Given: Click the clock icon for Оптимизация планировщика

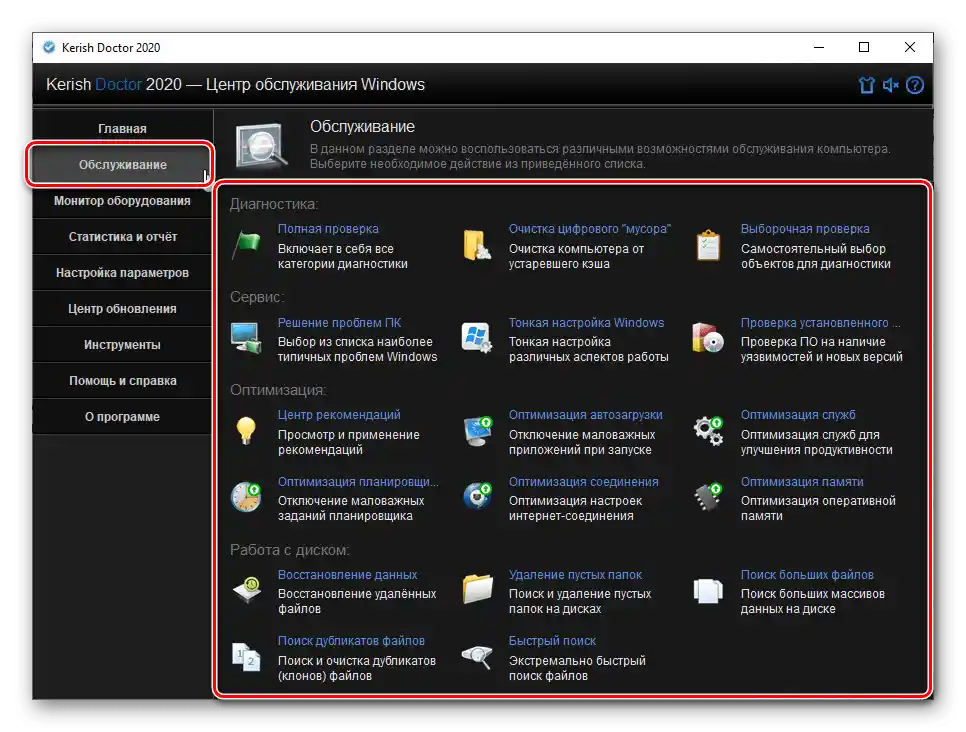Looking at the screenshot, I should pyautogui.click(x=246, y=497).
